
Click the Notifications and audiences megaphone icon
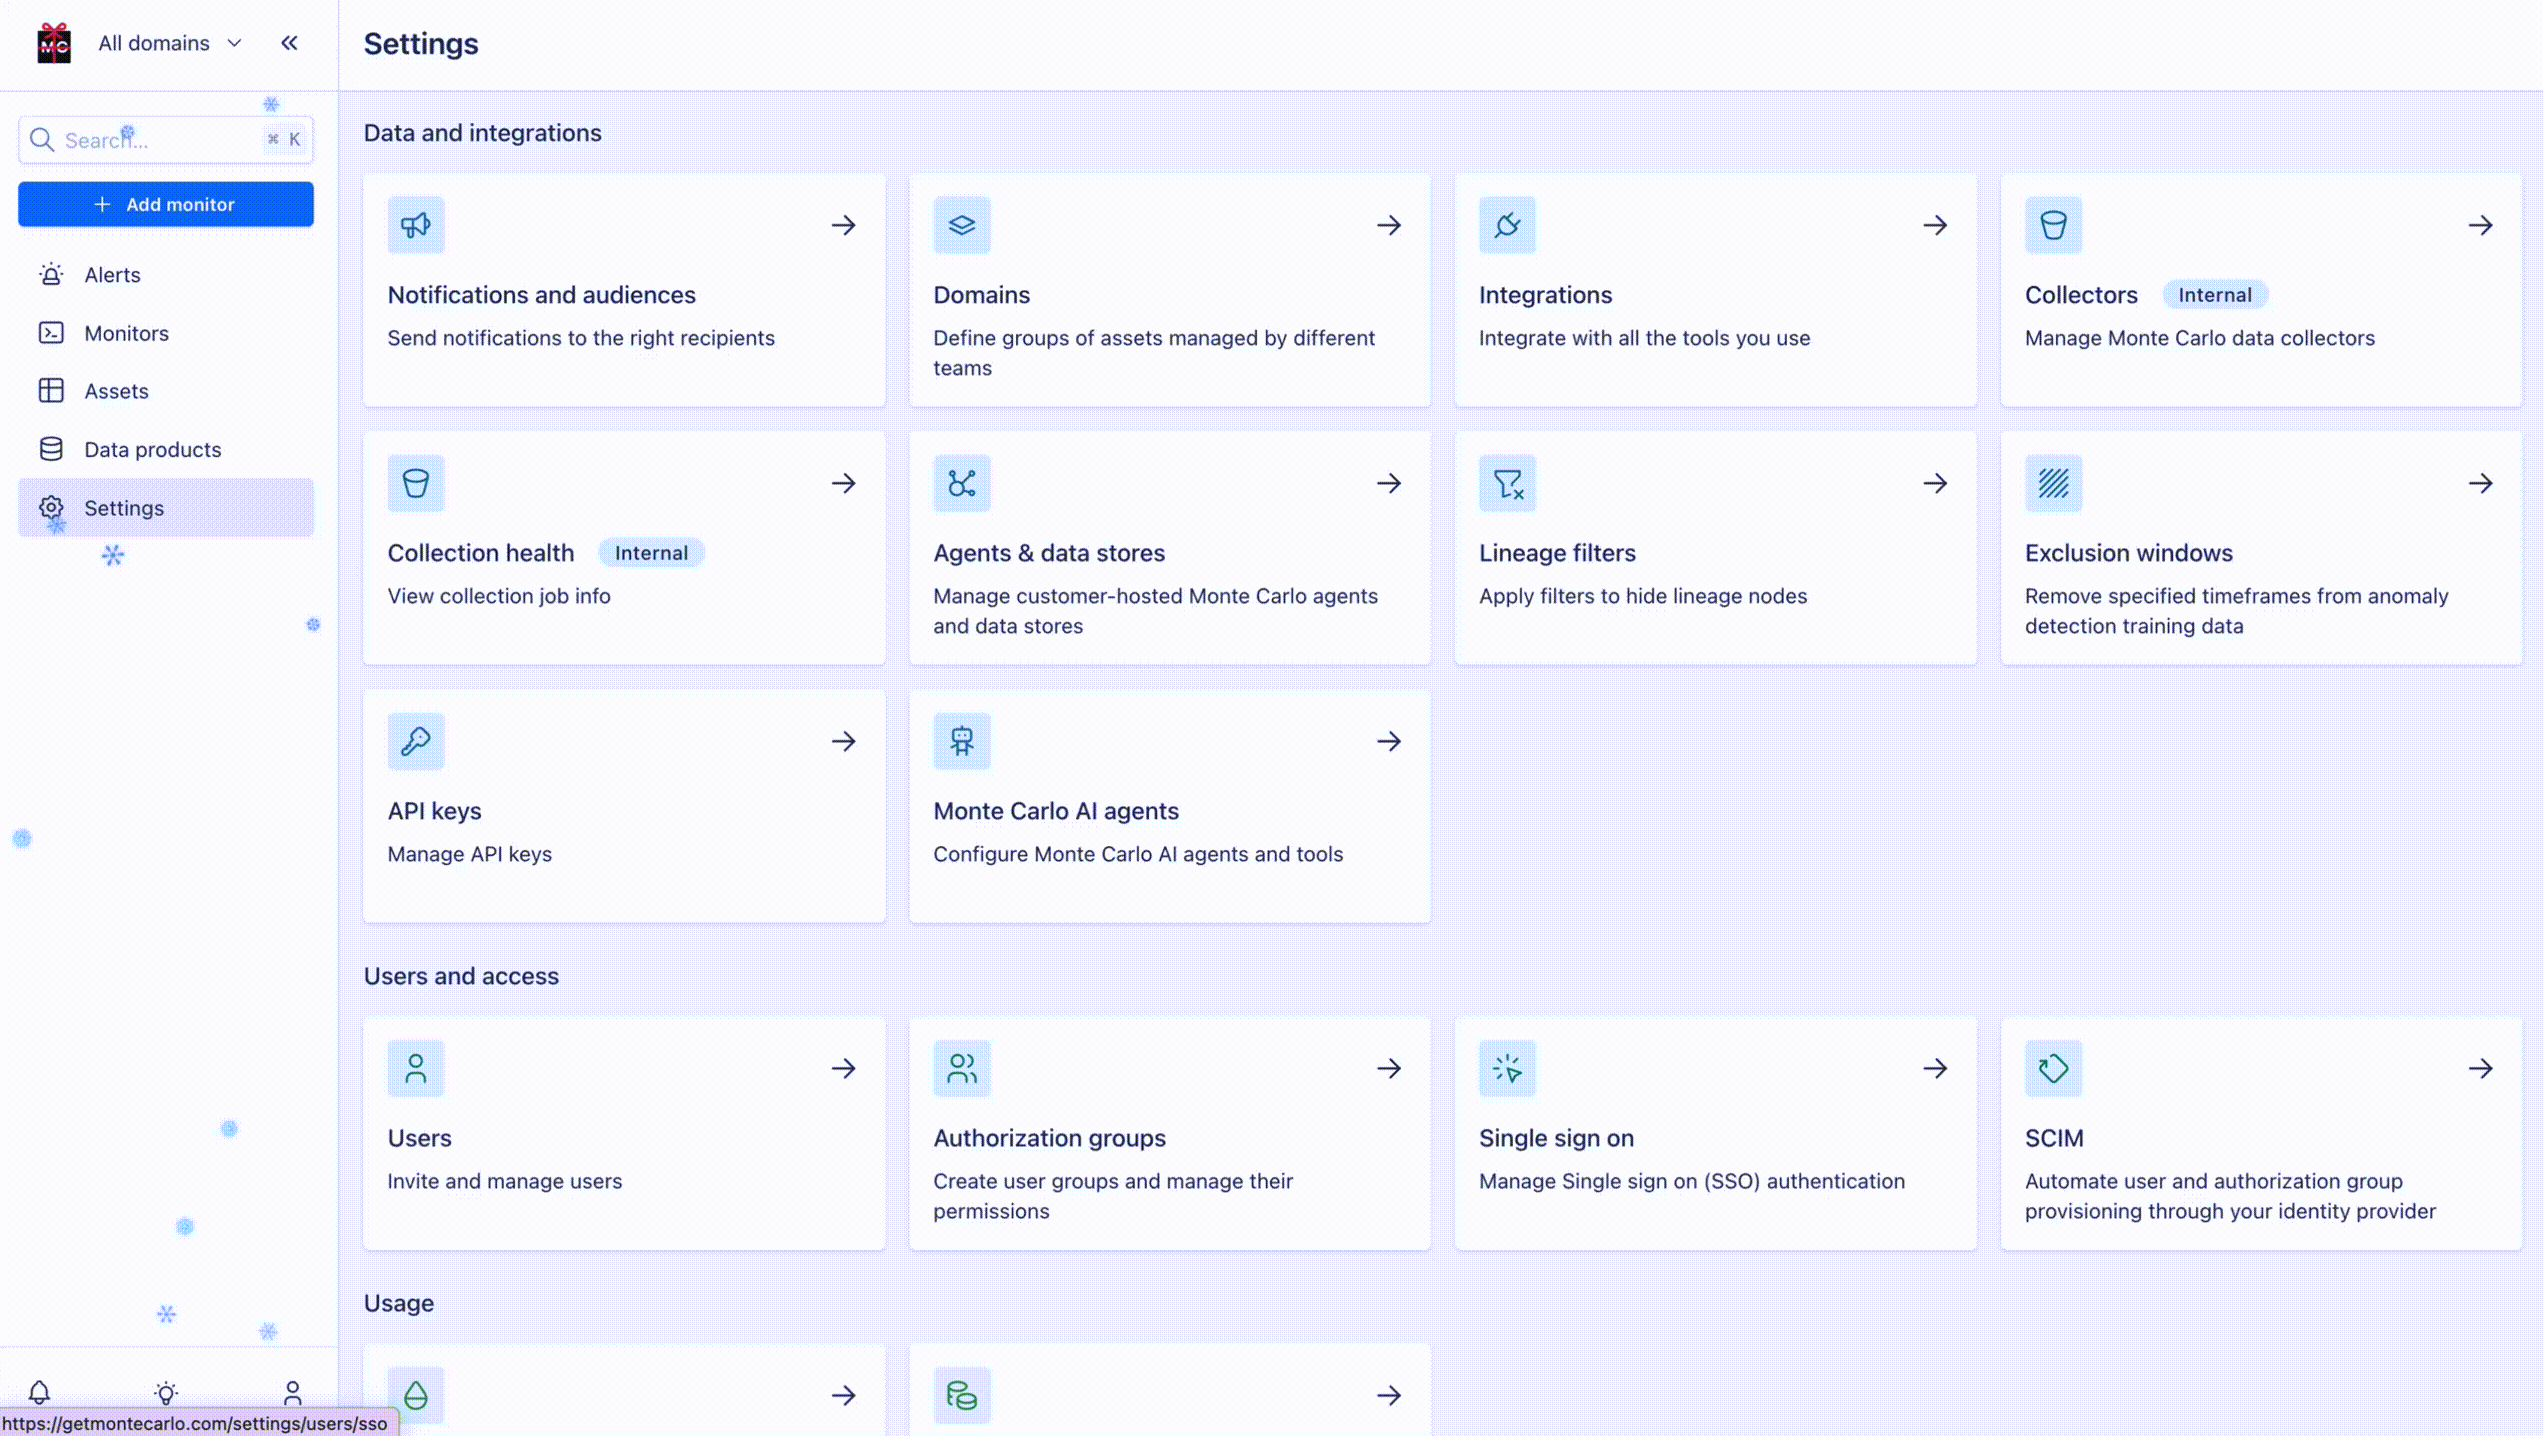pyautogui.click(x=416, y=225)
